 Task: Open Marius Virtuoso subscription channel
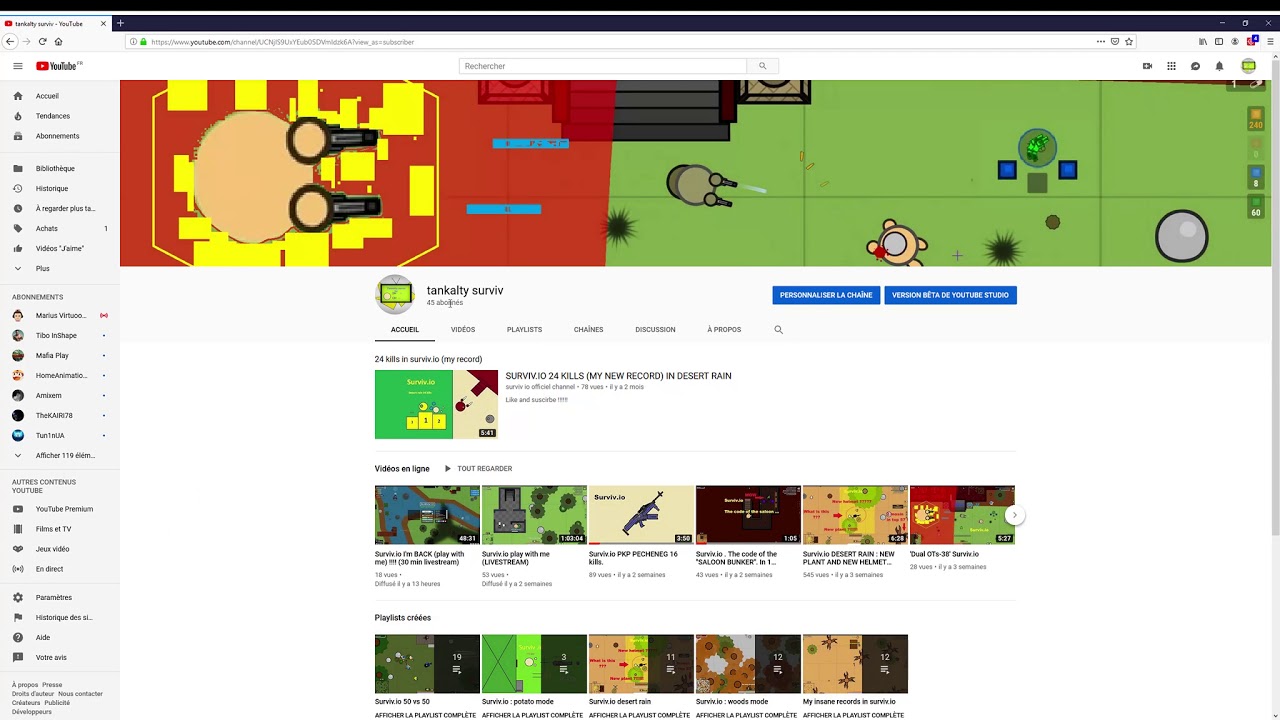pos(60,315)
